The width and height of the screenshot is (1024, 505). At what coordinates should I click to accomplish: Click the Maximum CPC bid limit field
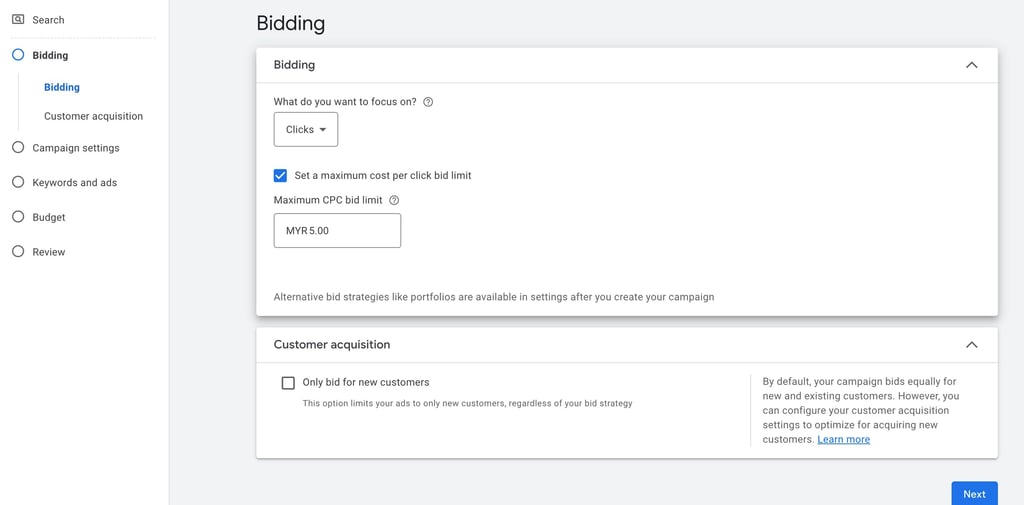(x=337, y=231)
